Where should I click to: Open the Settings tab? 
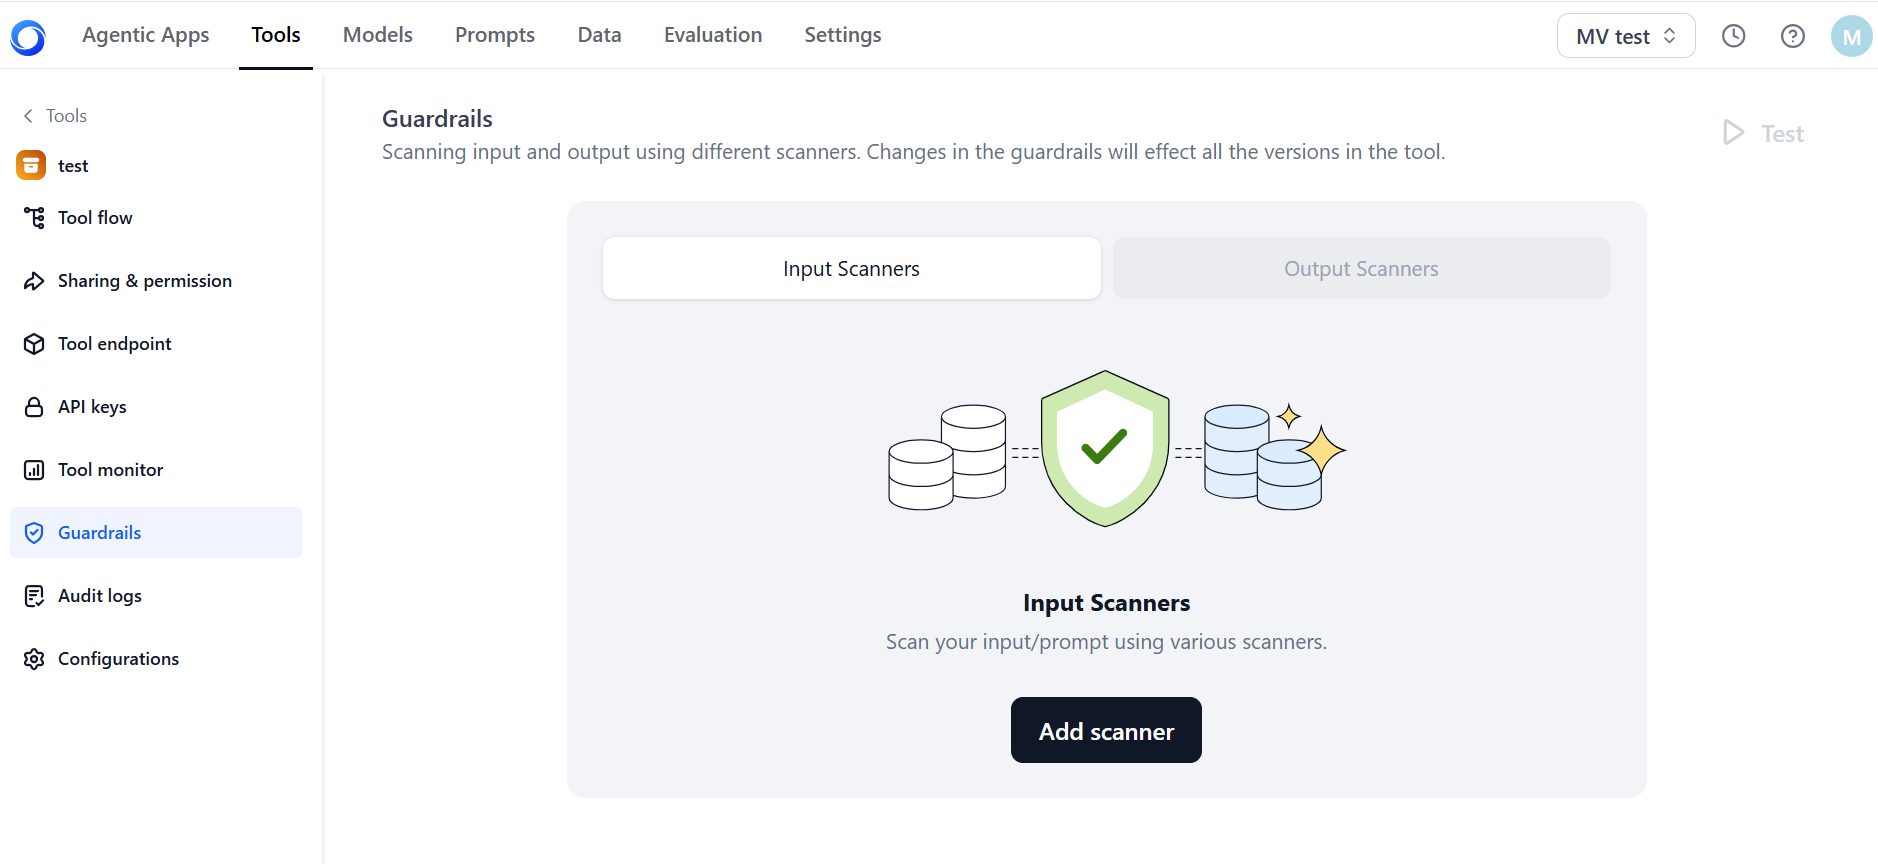tap(843, 35)
